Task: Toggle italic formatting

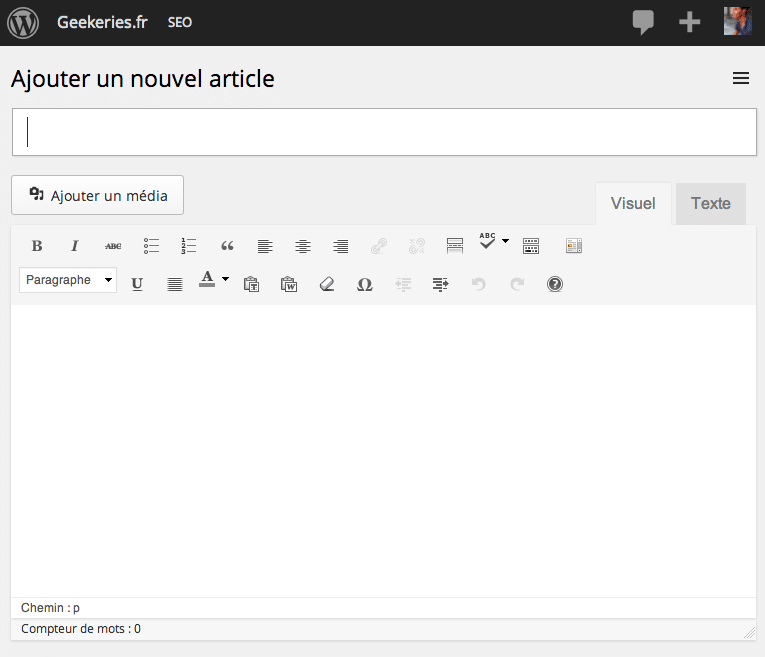Action: click(75, 246)
